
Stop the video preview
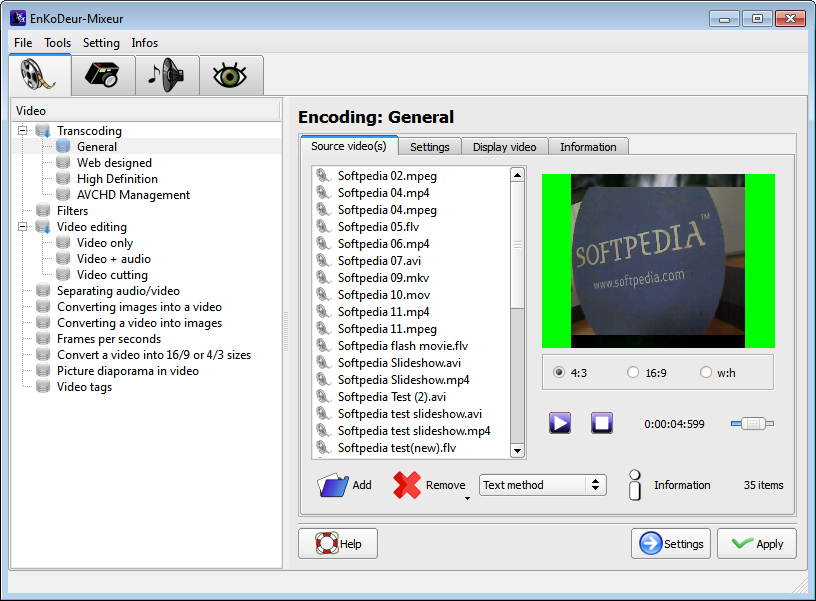[x=602, y=423]
